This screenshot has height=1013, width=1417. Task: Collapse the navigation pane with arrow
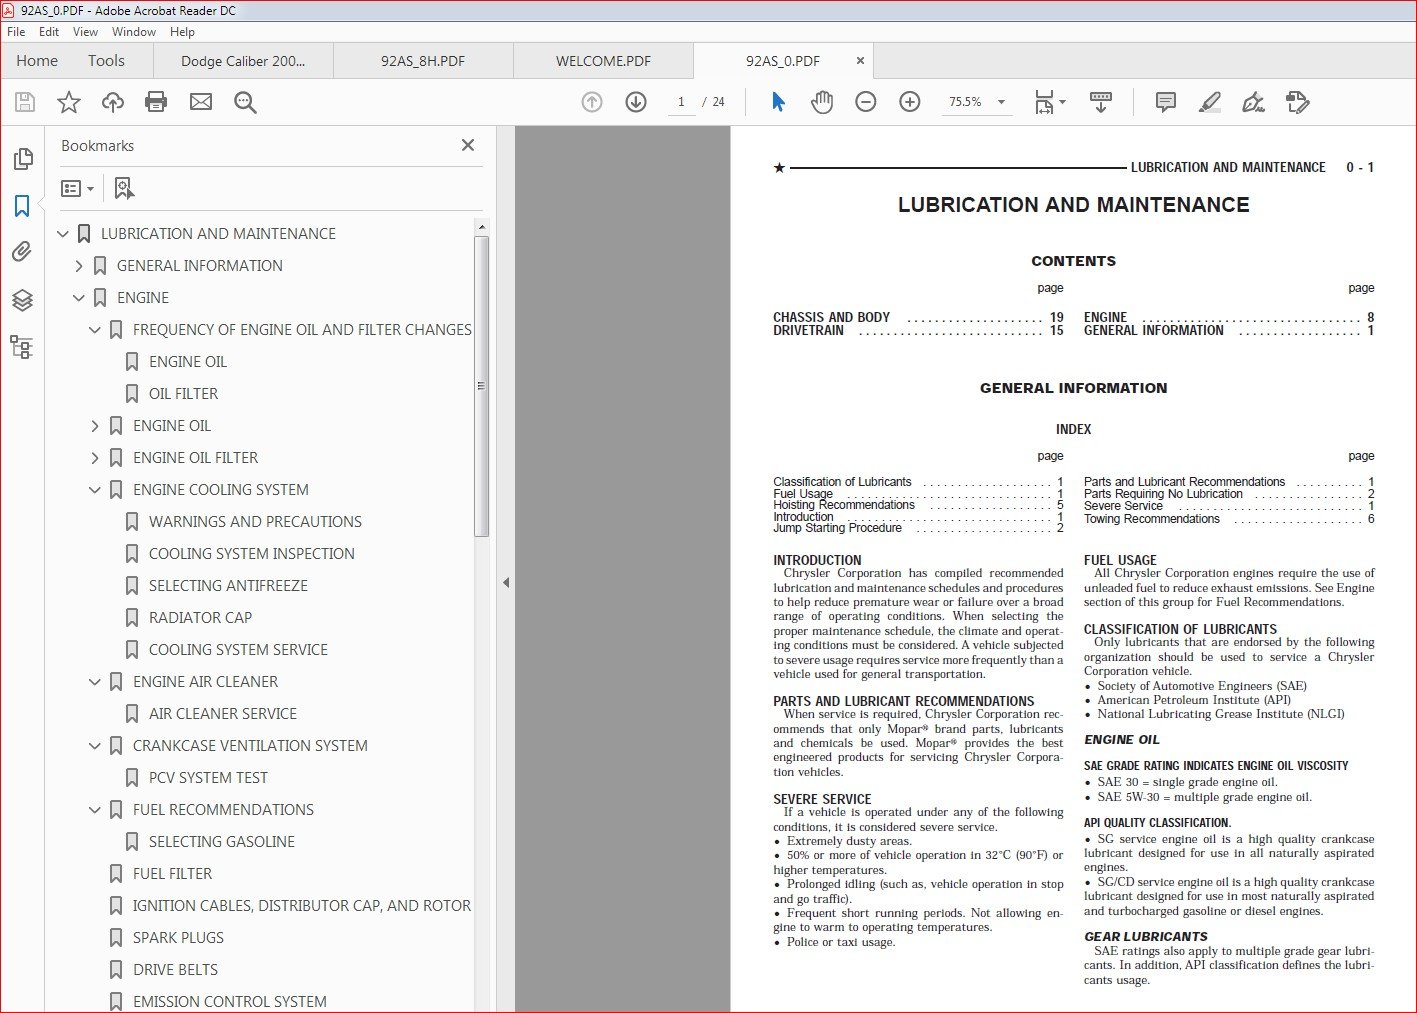coord(506,582)
